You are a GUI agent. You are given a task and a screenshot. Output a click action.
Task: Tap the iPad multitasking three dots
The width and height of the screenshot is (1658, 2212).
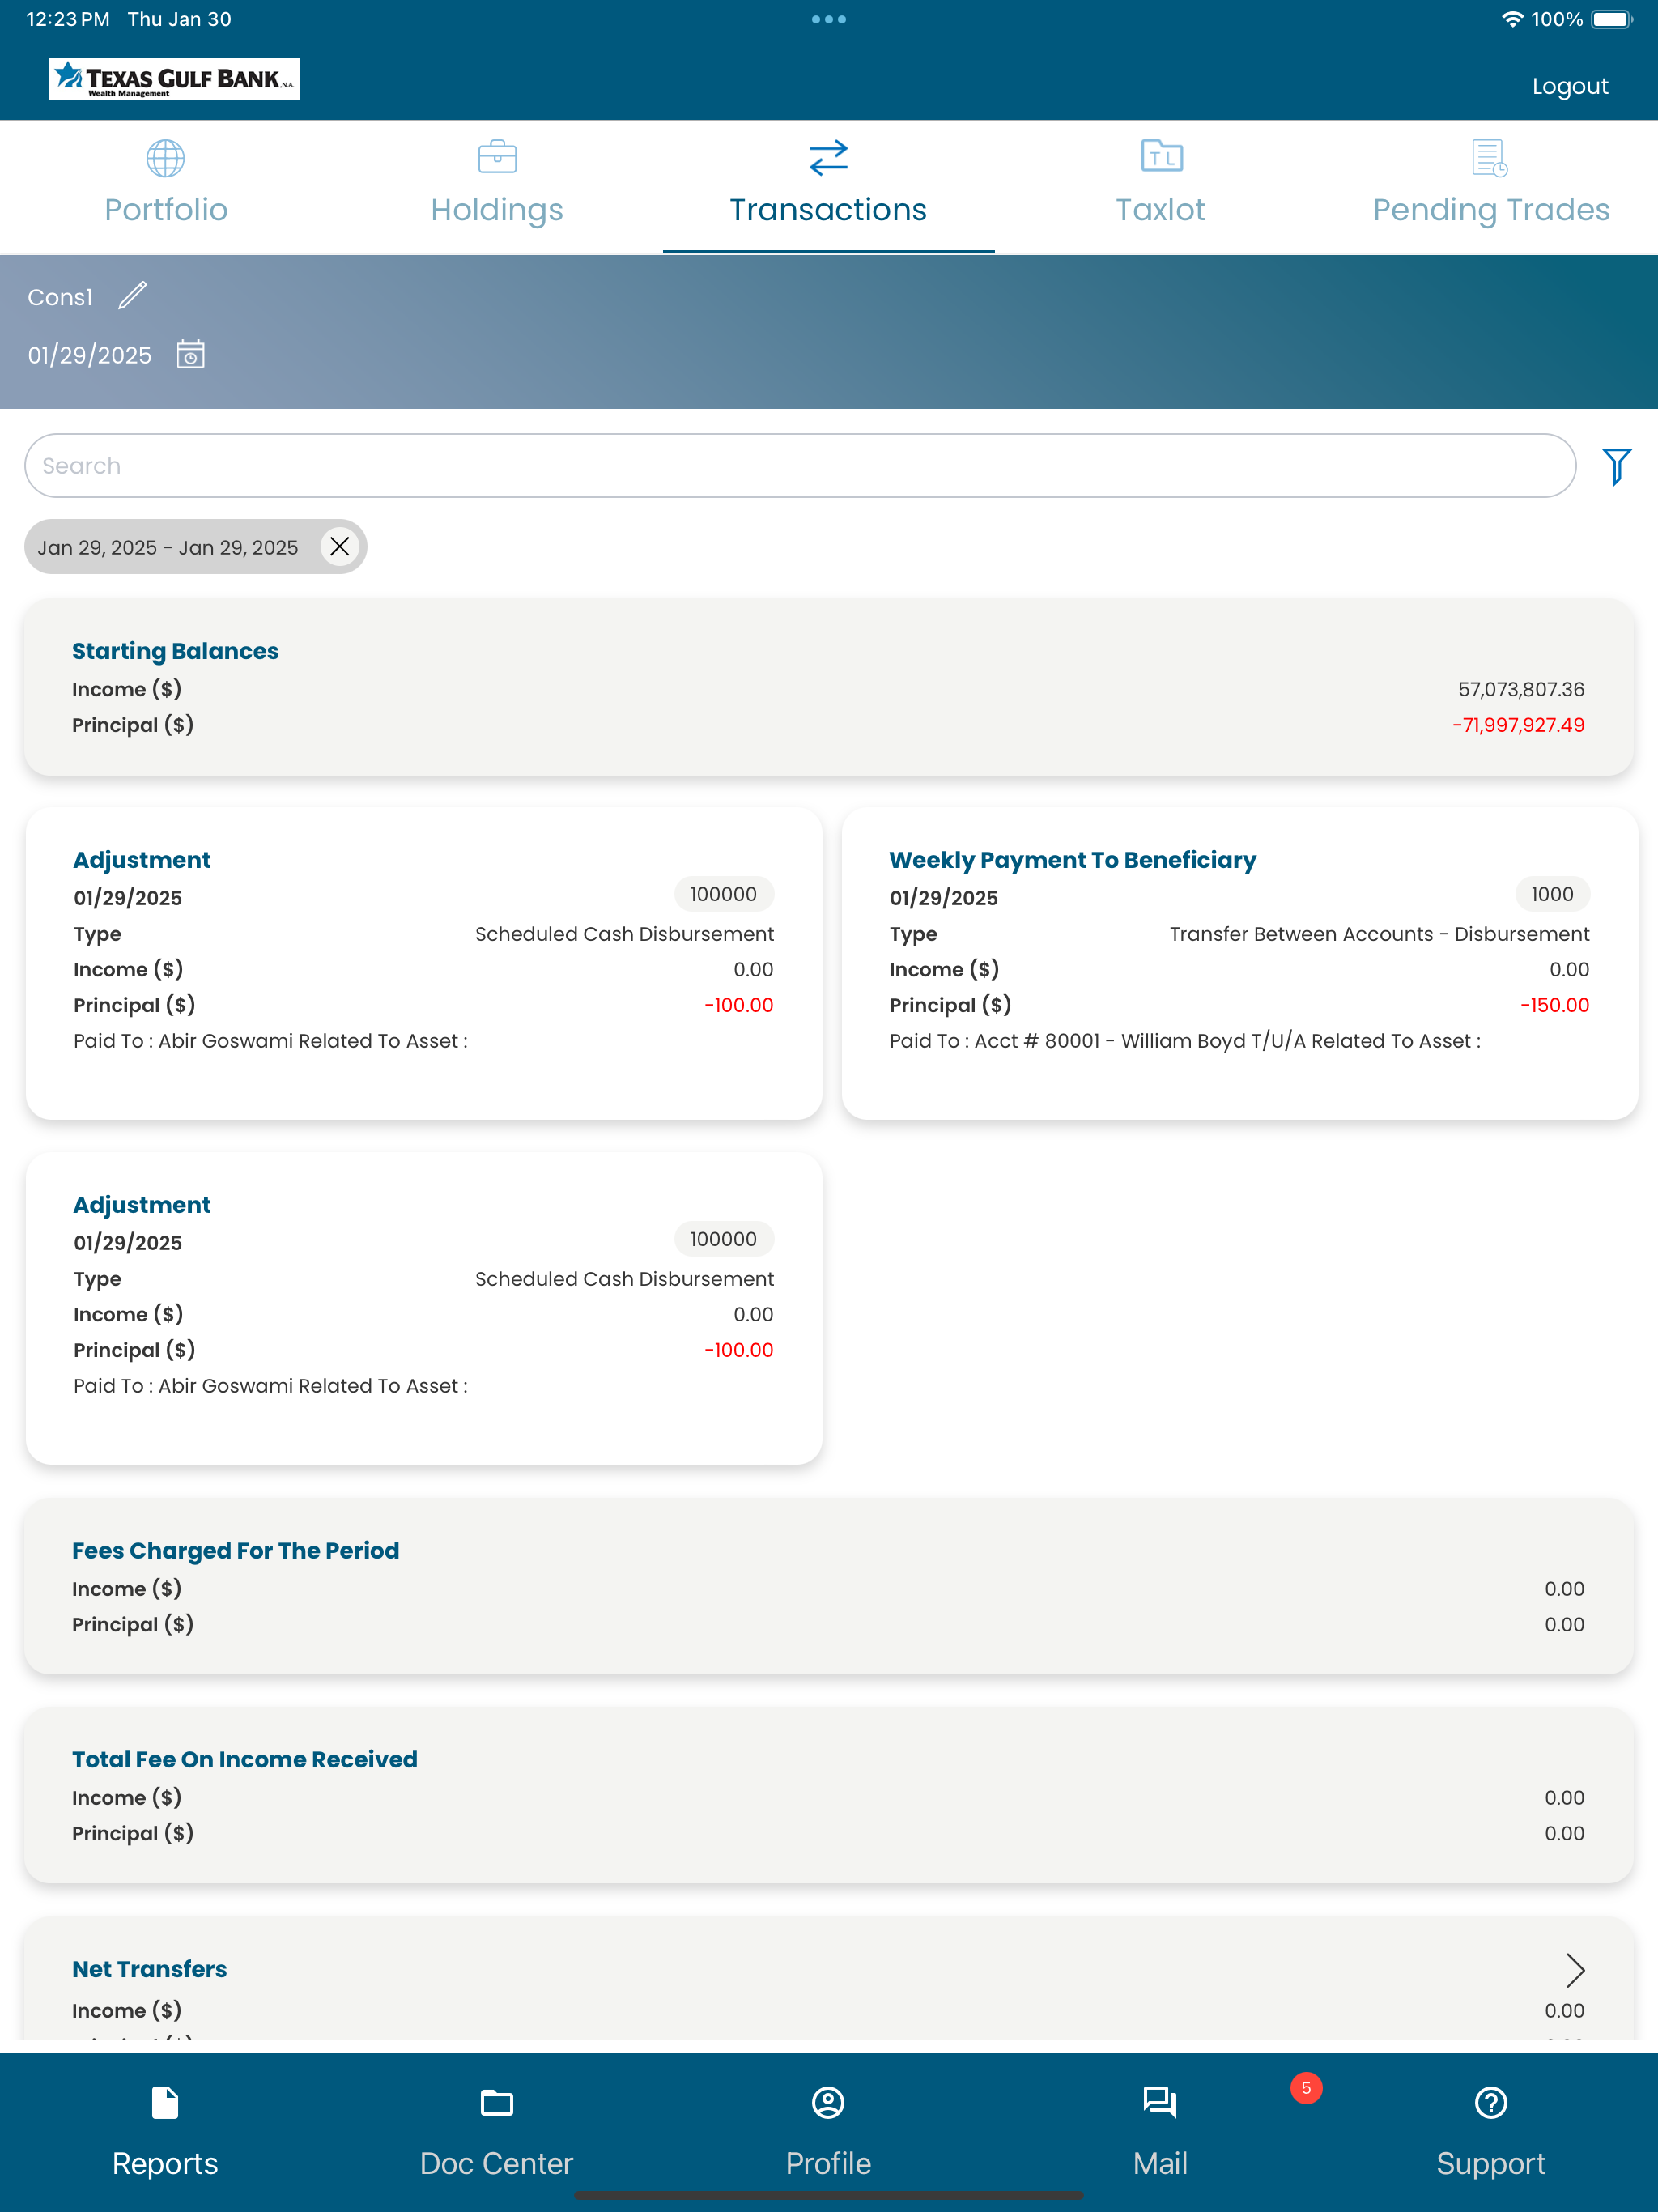point(829,19)
